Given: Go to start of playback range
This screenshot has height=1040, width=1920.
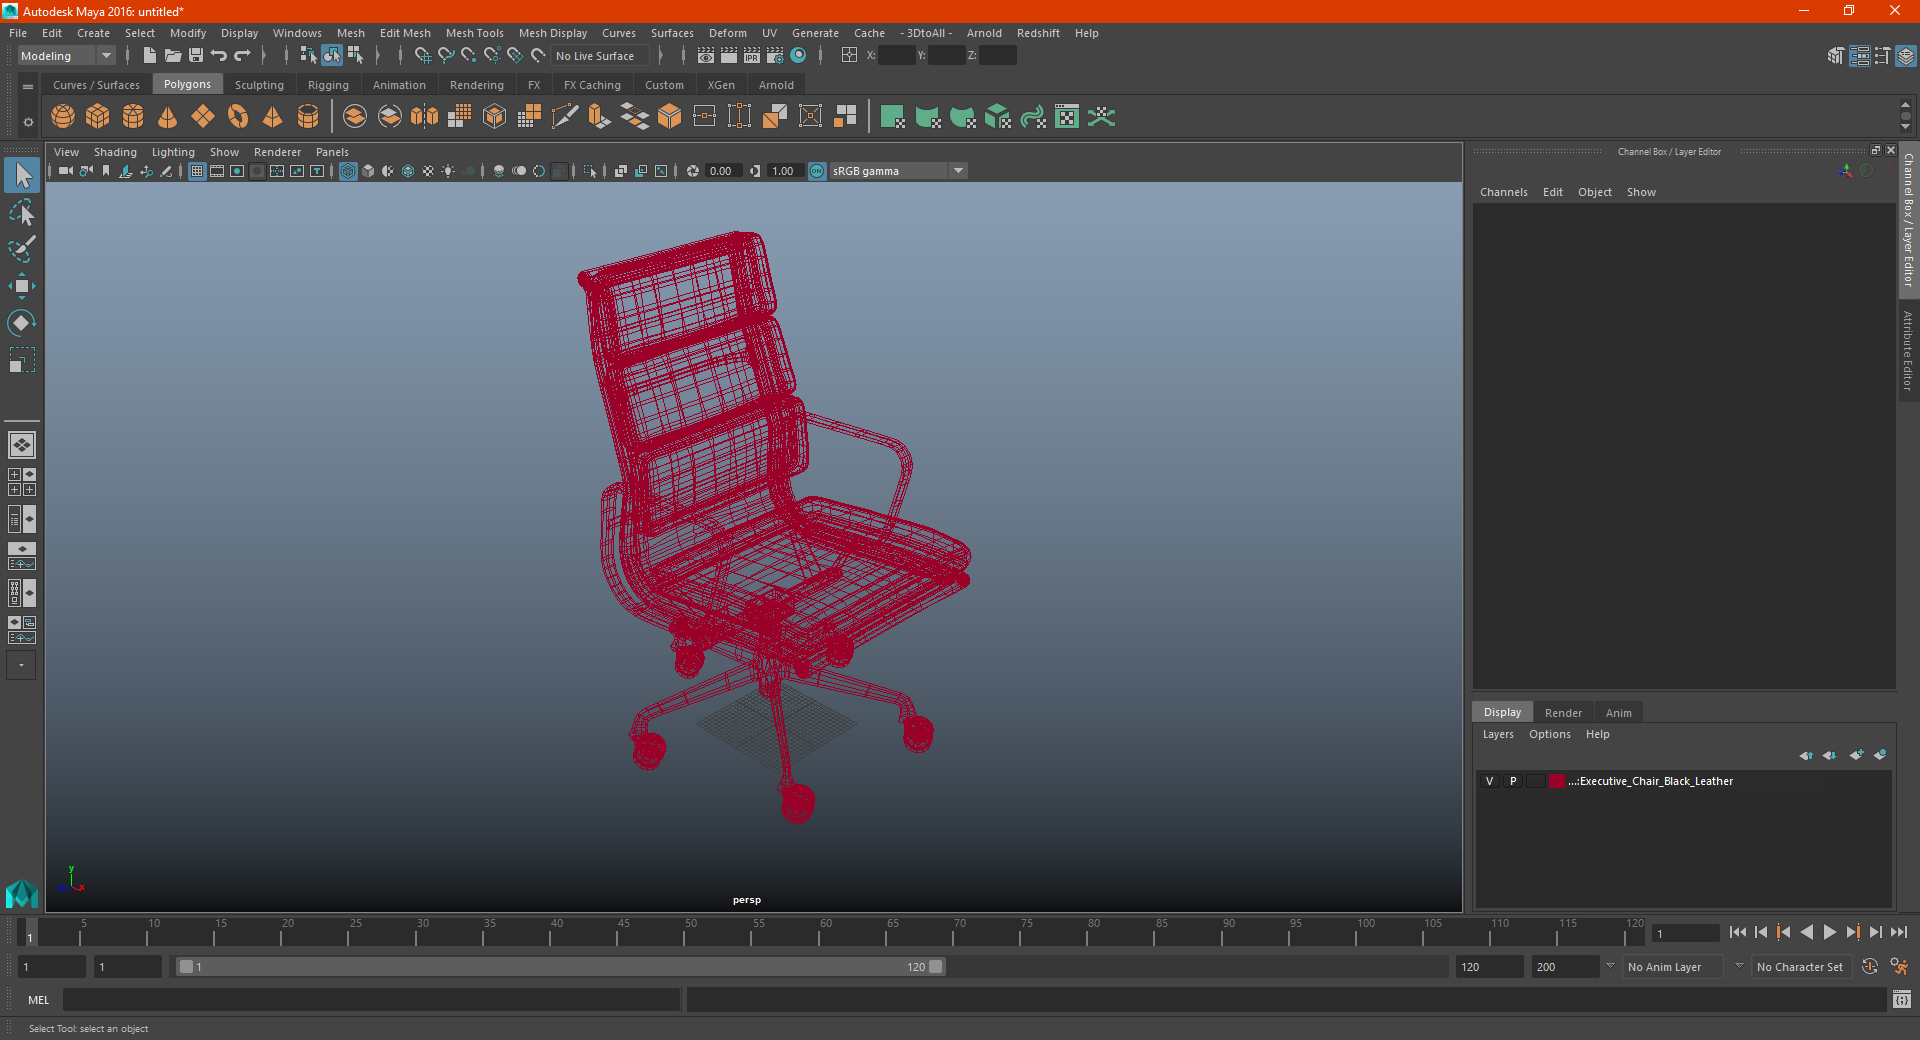Looking at the screenshot, I should coord(1738,932).
